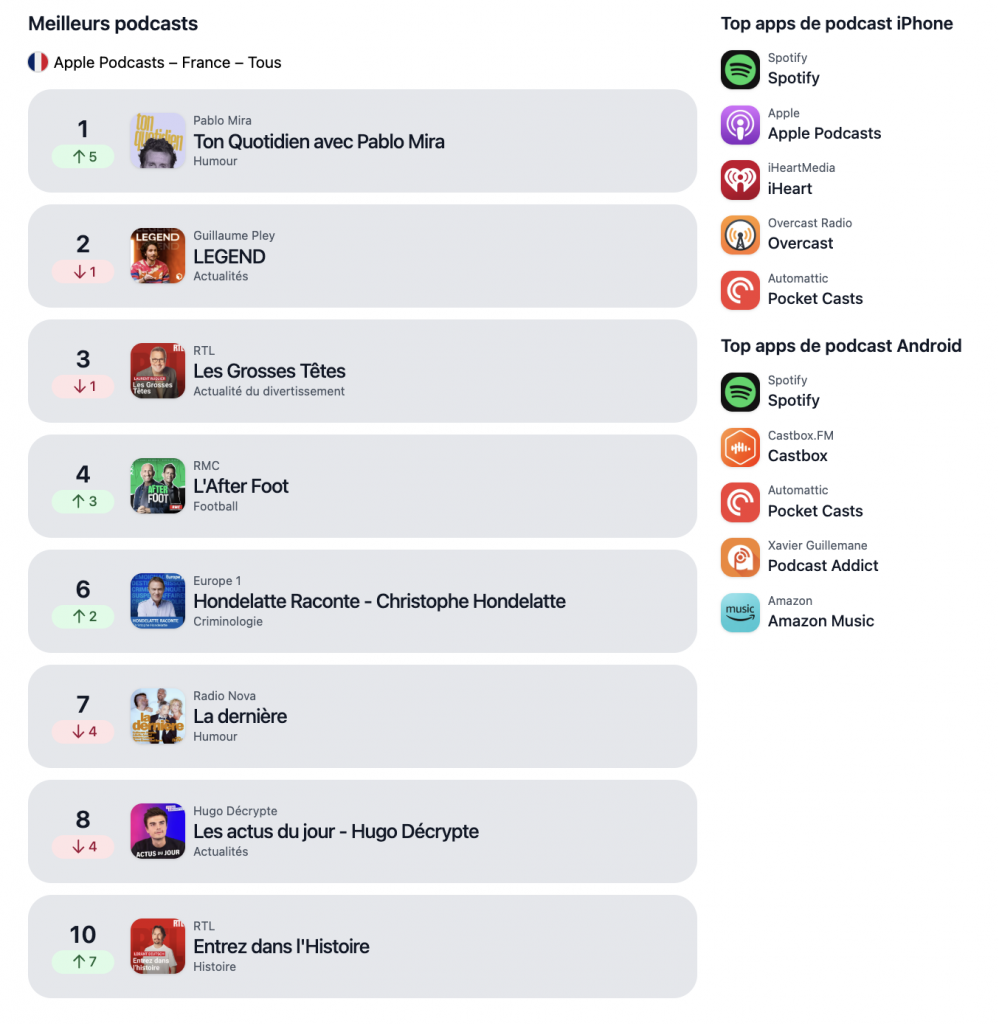Click the Podcast Addict app icon
The width and height of the screenshot is (999, 1024).
740,557
